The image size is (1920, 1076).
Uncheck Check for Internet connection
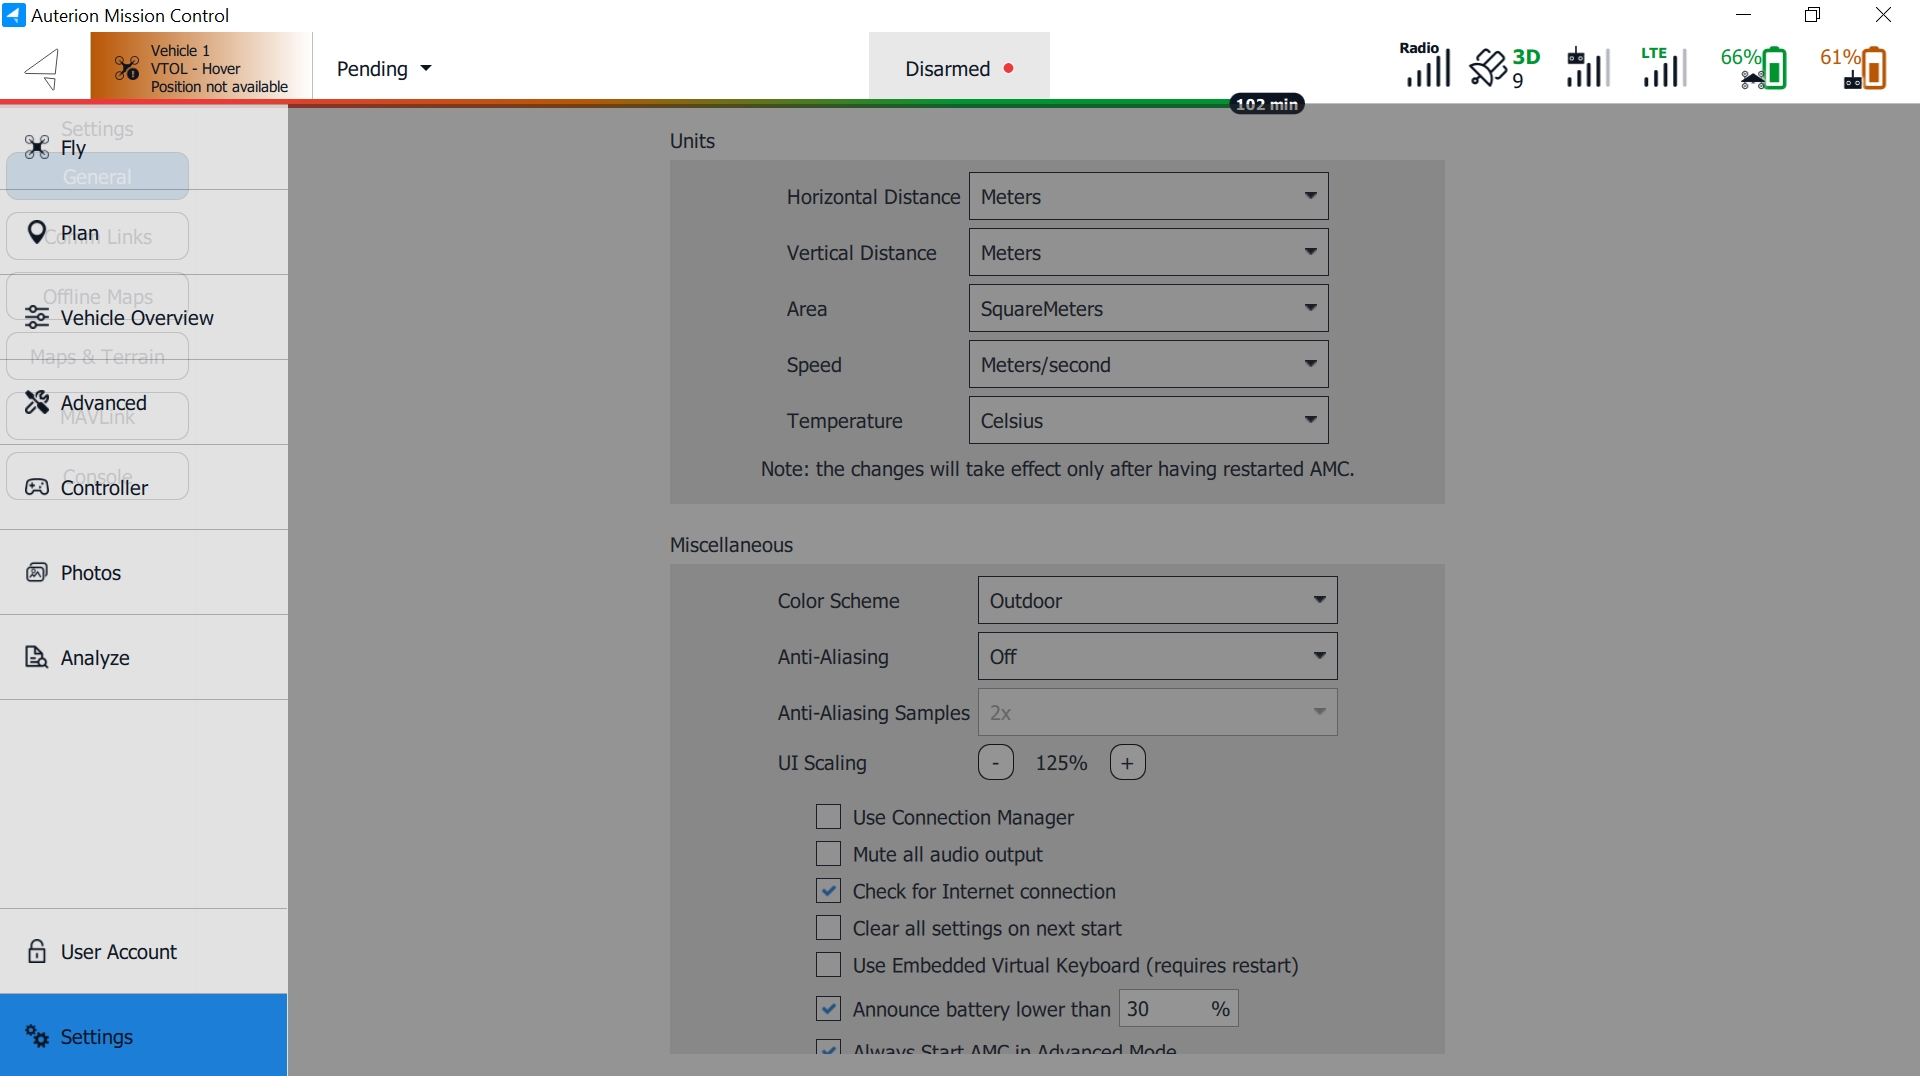[828, 891]
